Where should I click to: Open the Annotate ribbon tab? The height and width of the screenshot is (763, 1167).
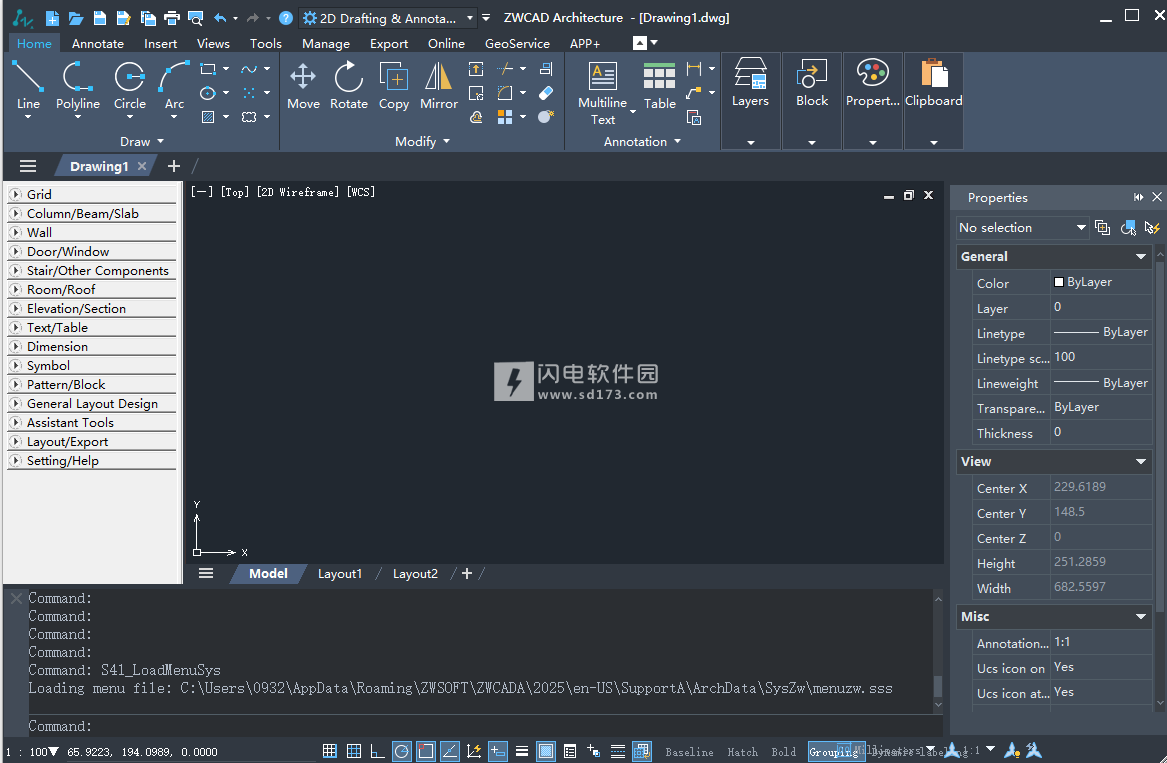click(97, 43)
